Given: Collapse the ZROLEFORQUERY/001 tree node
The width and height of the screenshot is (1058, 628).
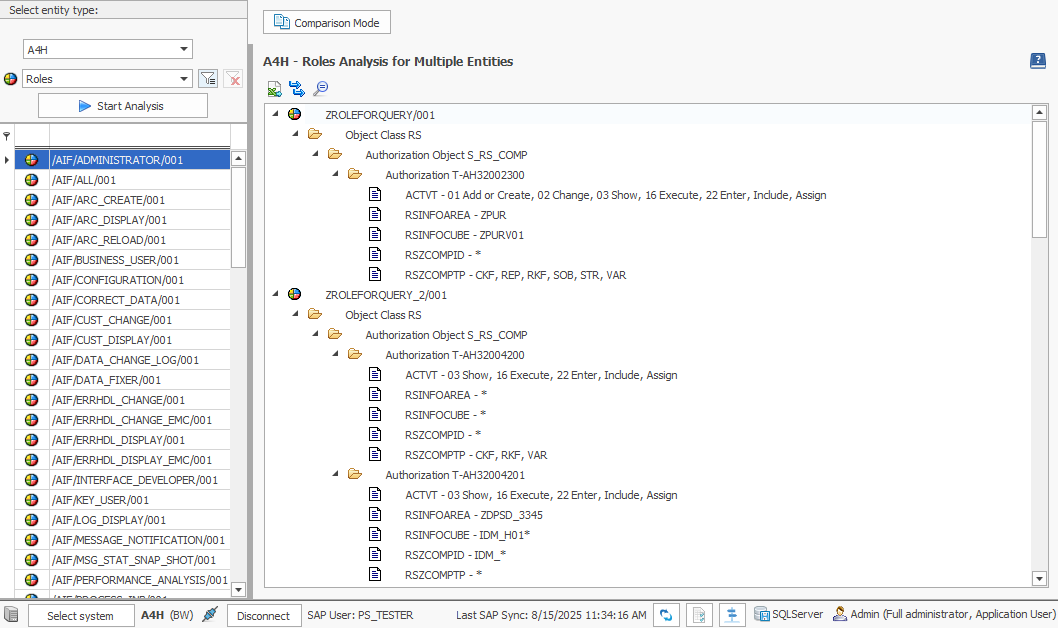Looking at the screenshot, I should pos(275,115).
